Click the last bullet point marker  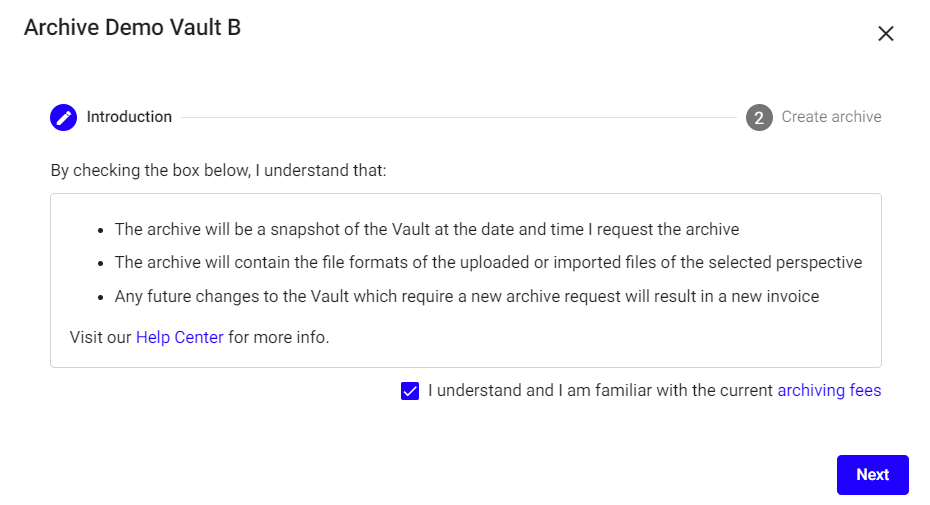[x=102, y=298]
